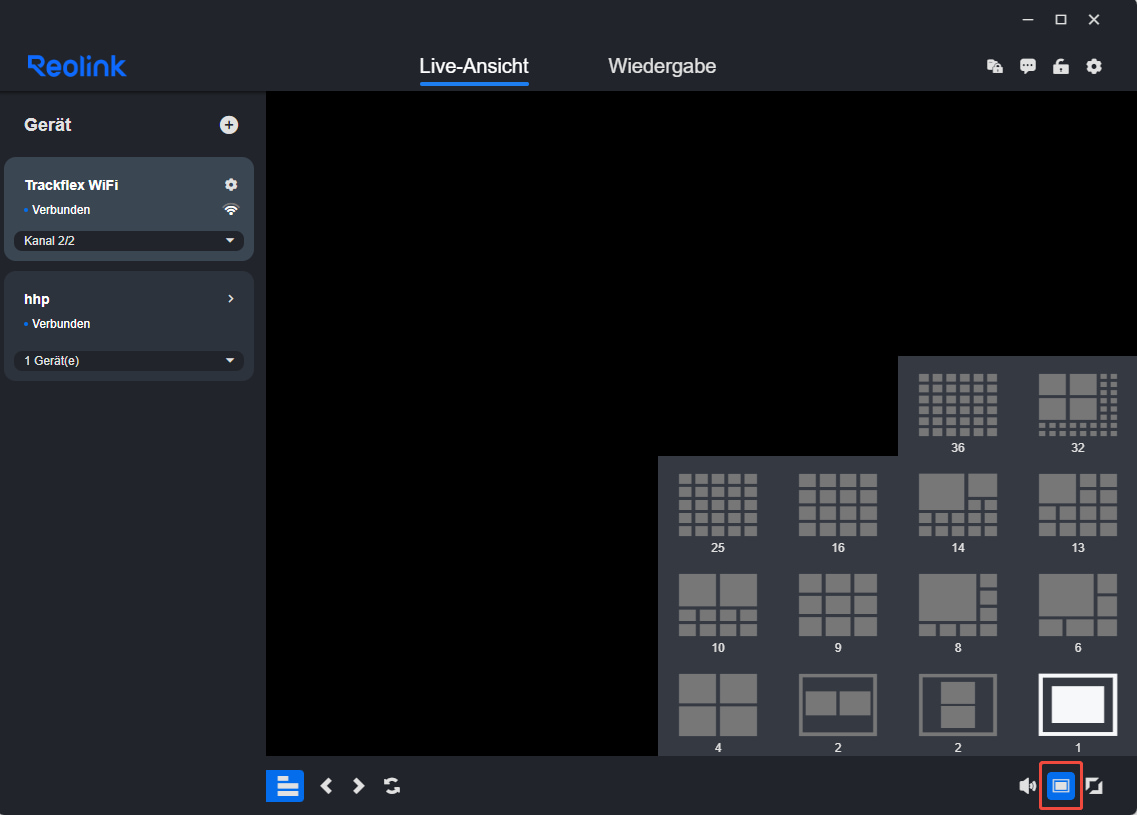Screen dimensions: 1137x815
Task: Click Verbunden status under hhp
Action: pos(61,323)
